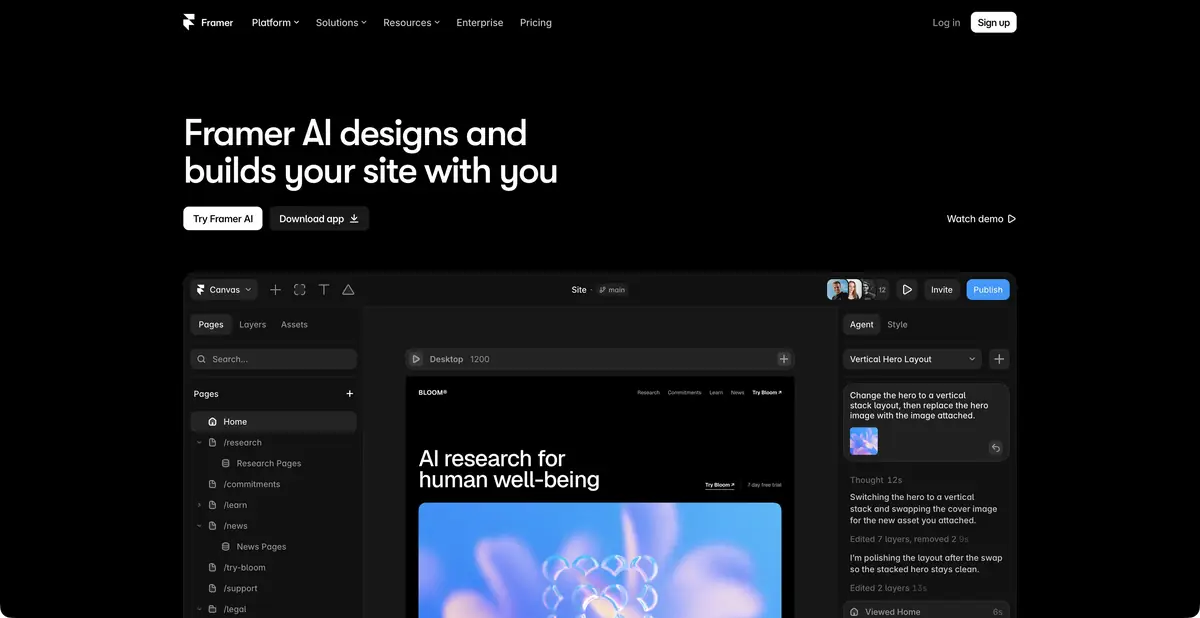The width and height of the screenshot is (1200, 618).
Task: Click the Try Framer AI button
Action: 223,219
